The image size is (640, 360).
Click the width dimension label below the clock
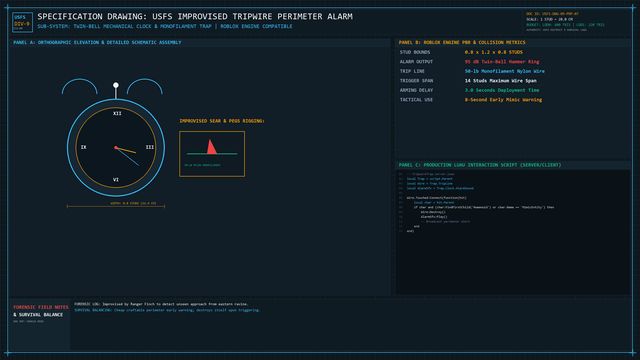tap(133, 203)
